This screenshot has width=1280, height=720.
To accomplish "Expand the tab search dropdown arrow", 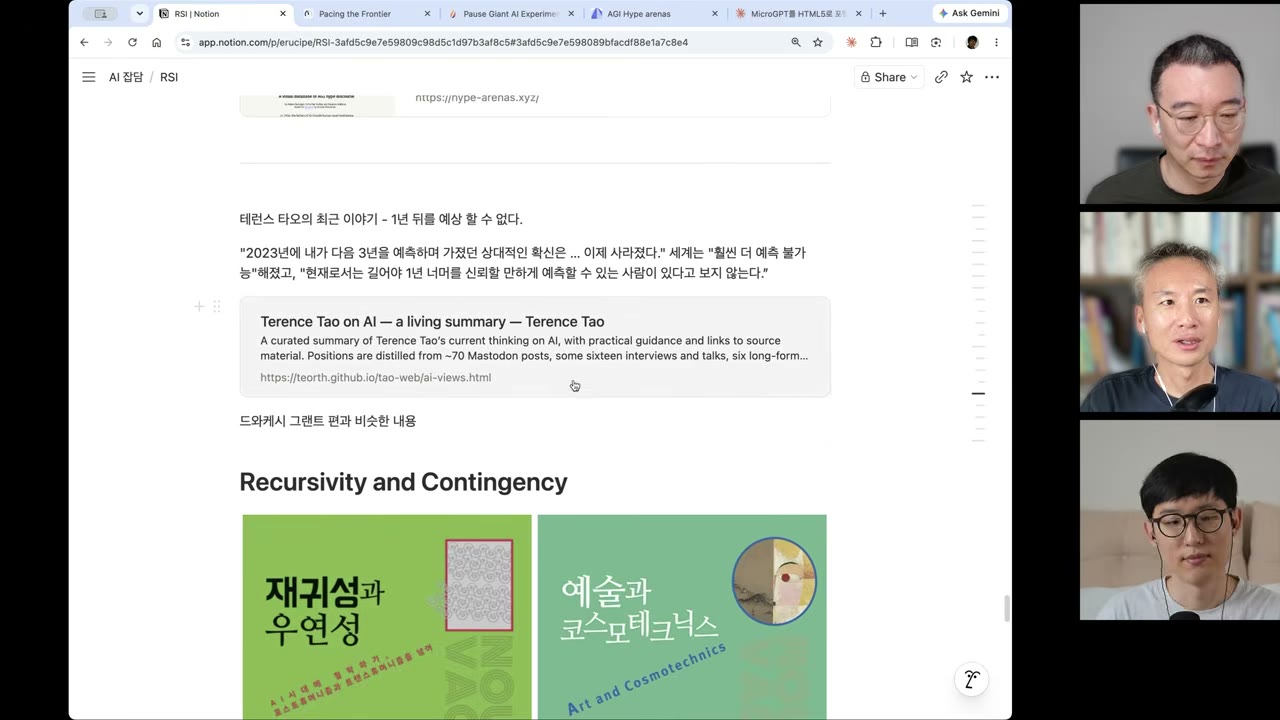I will [x=139, y=14].
